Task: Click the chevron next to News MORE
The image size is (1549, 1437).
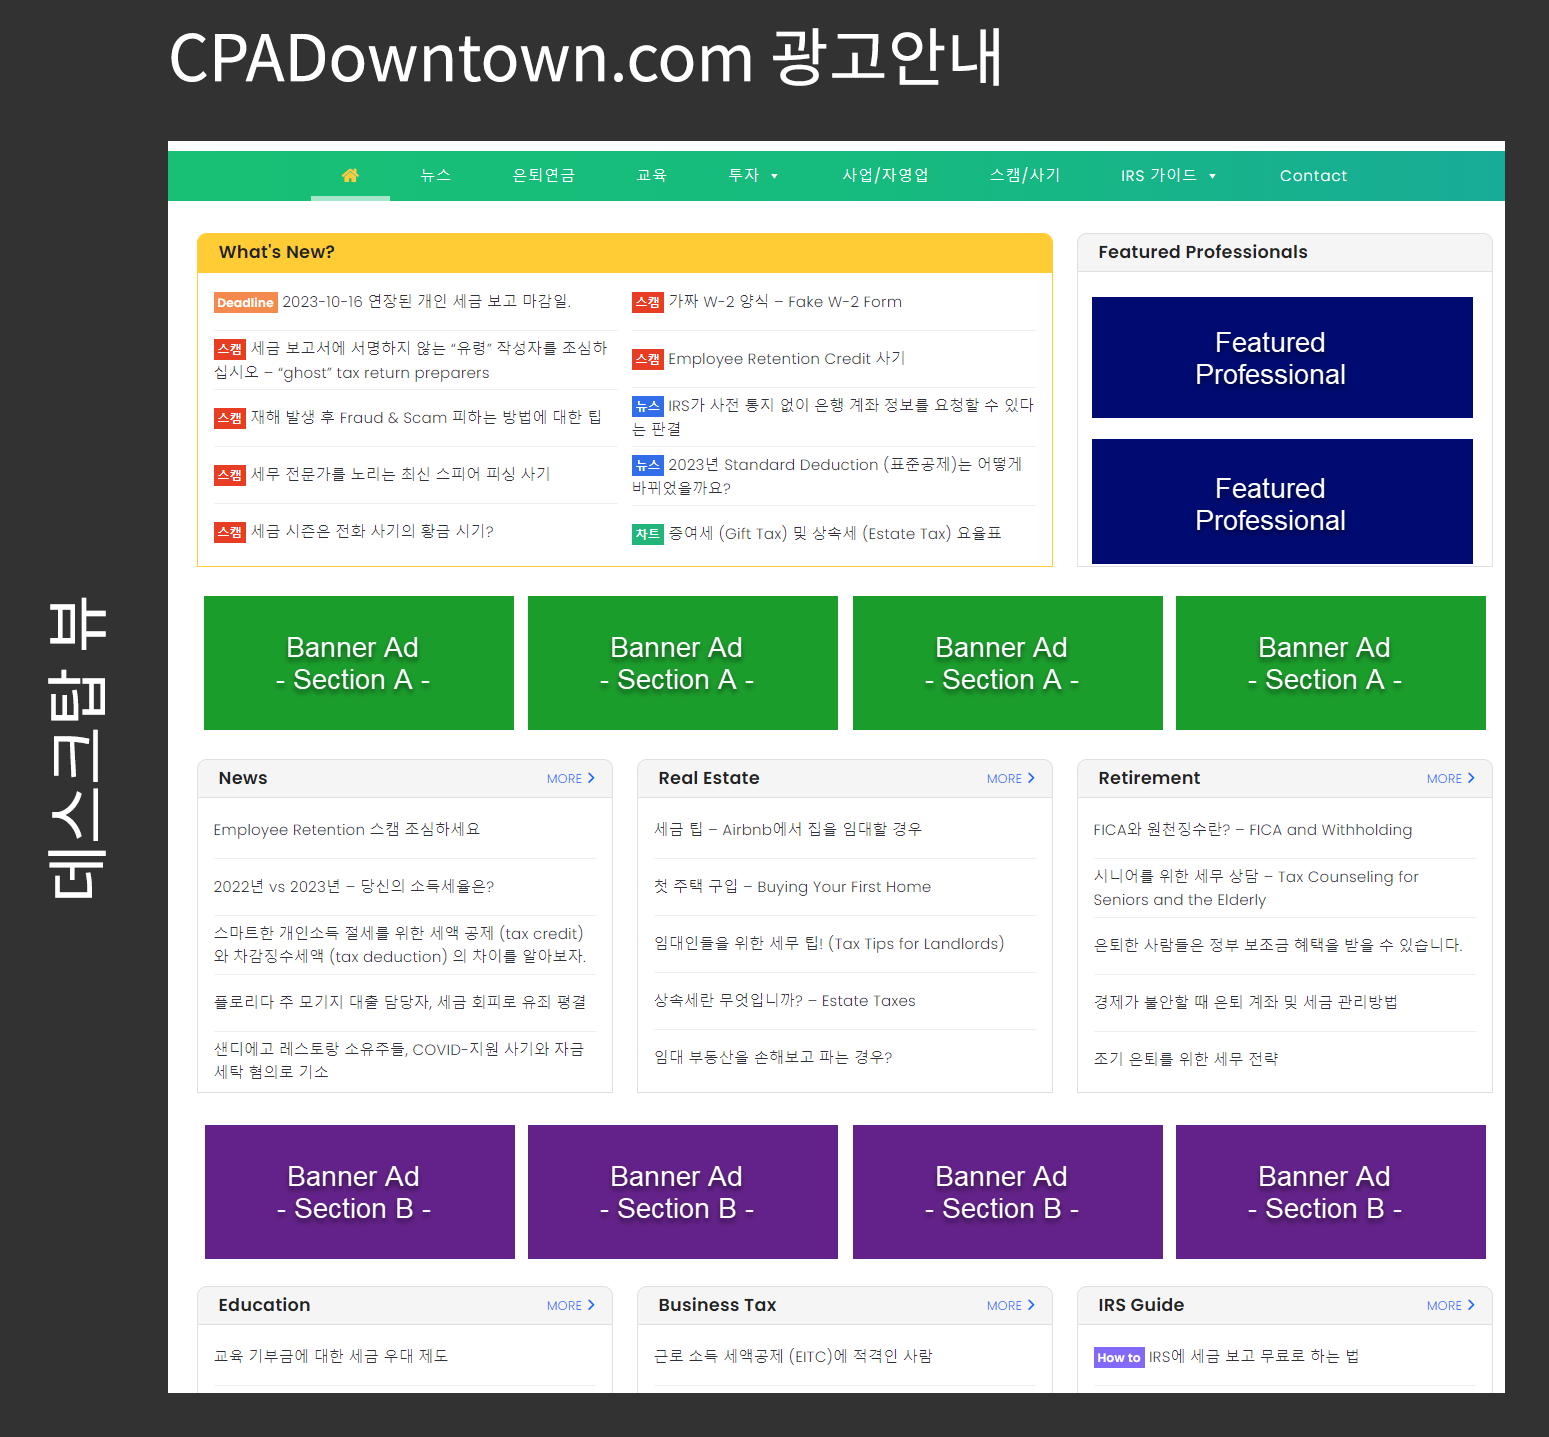Action: click(x=591, y=778)
